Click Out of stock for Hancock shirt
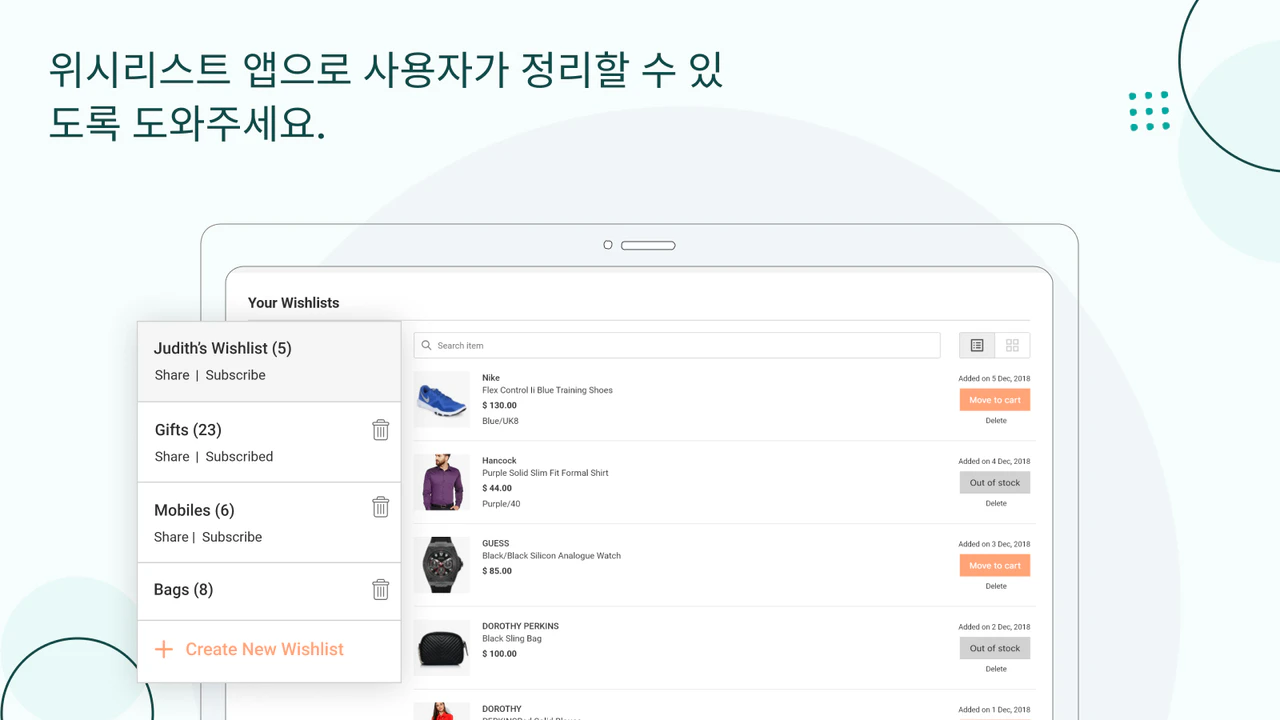1280x720 pixels. 995,483
